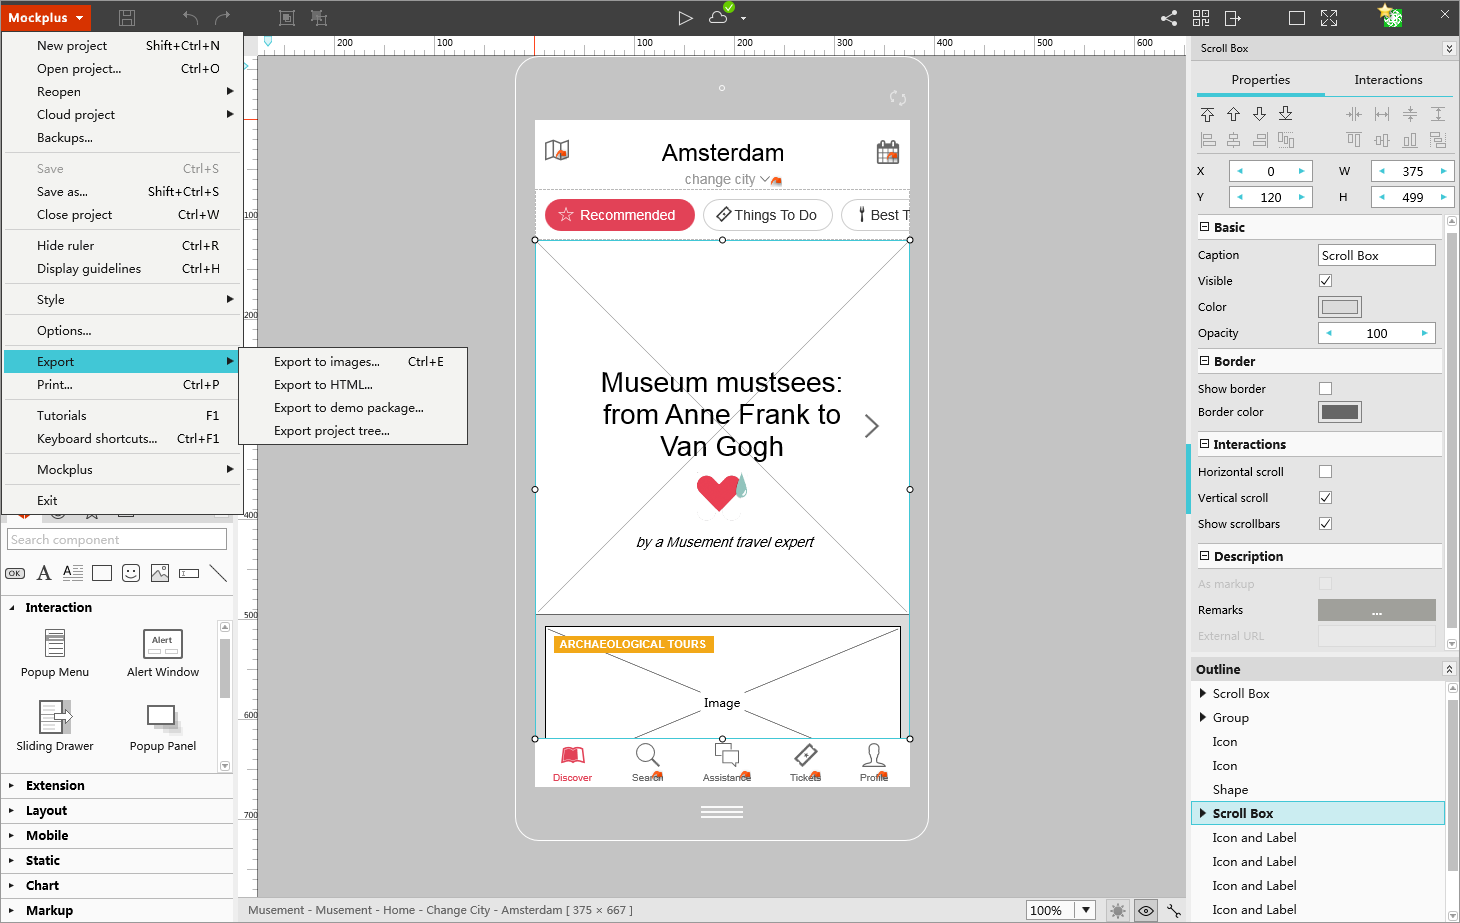
Task: Choose Export to demo package entry
Action: (x=352, y=408)
